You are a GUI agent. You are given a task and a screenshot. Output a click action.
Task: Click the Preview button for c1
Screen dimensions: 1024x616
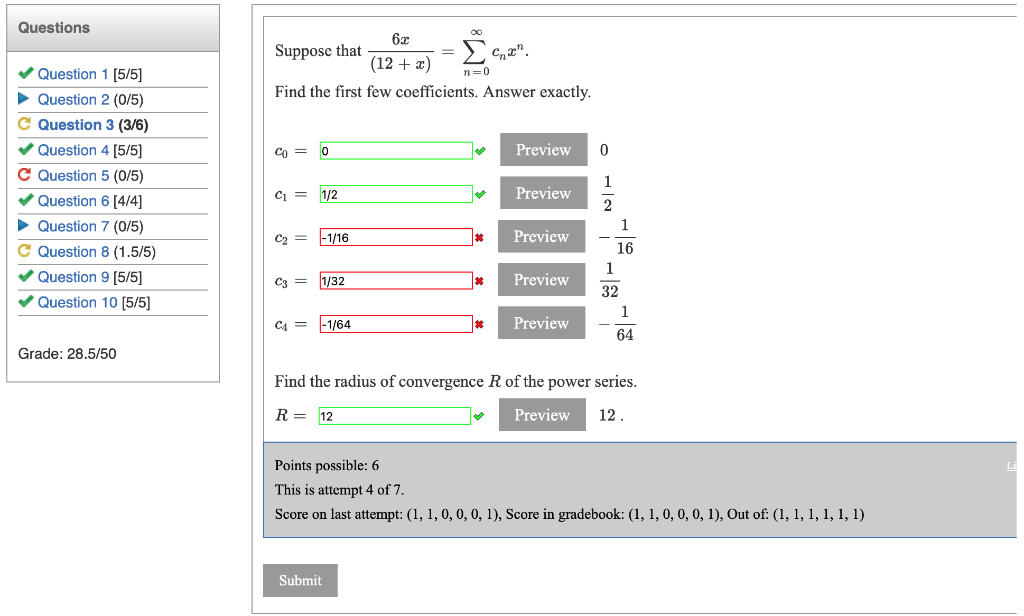pos(543,193)
